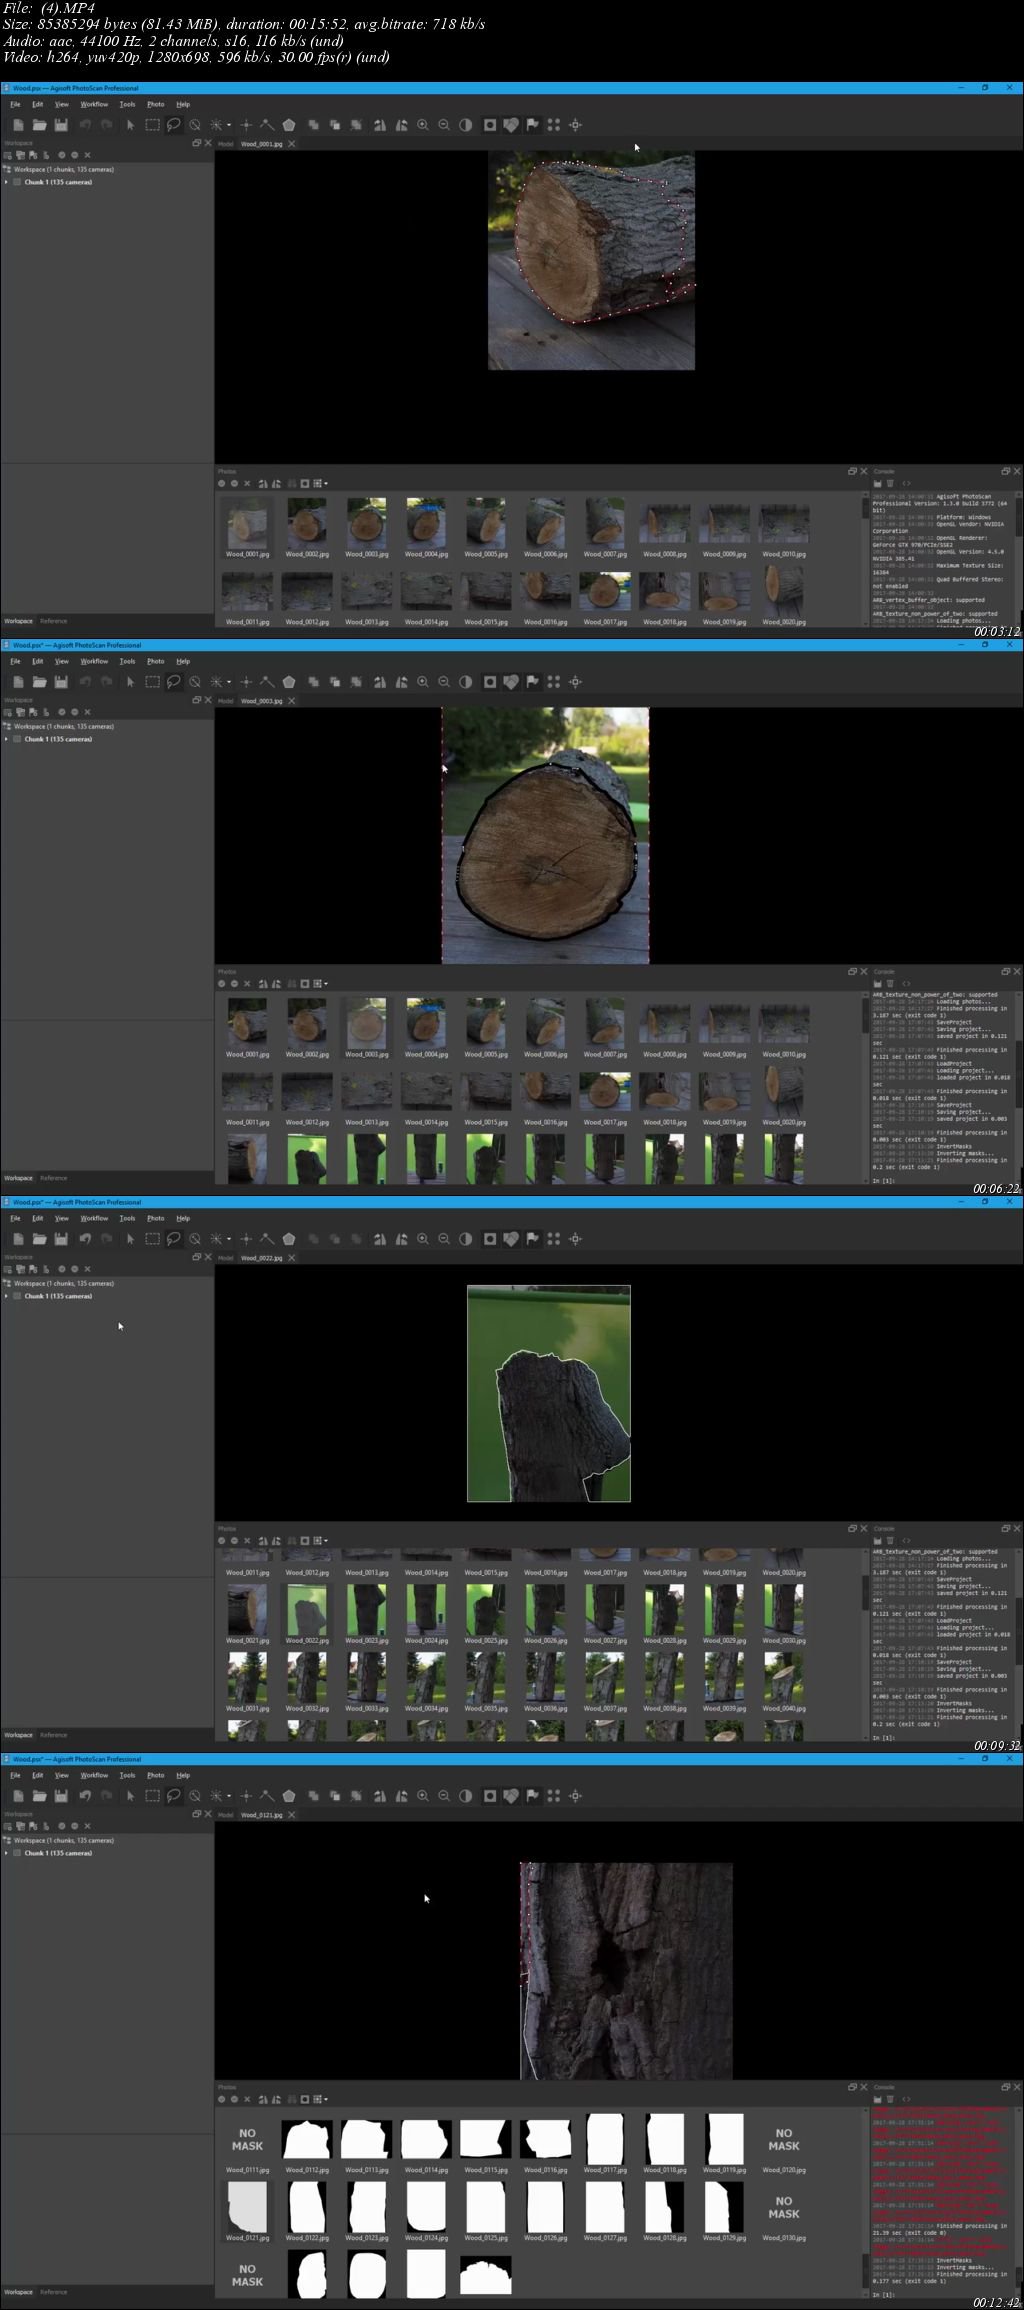Click Remove Items X in Wood_0001.jpg workspace pane
This screenshot has width=1024, height=2310.
click(88, 155)
